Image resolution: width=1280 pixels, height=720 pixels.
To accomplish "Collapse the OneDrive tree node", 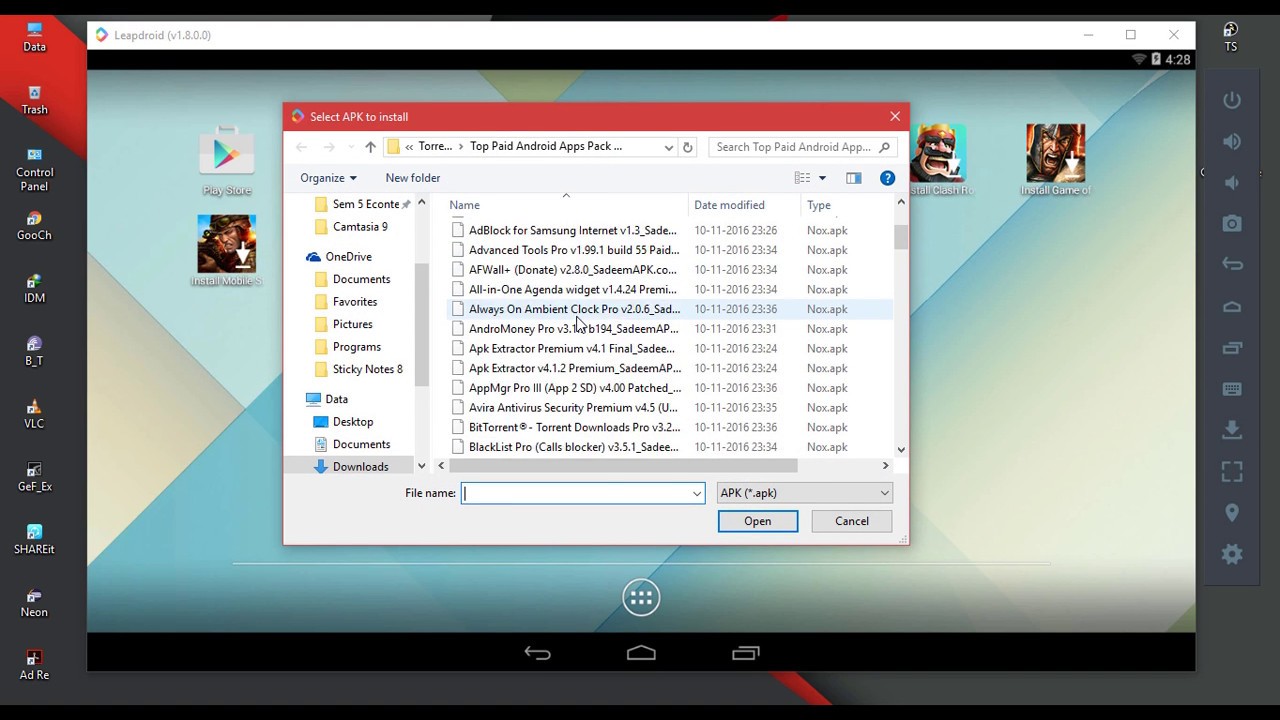I will coord(300,257).
